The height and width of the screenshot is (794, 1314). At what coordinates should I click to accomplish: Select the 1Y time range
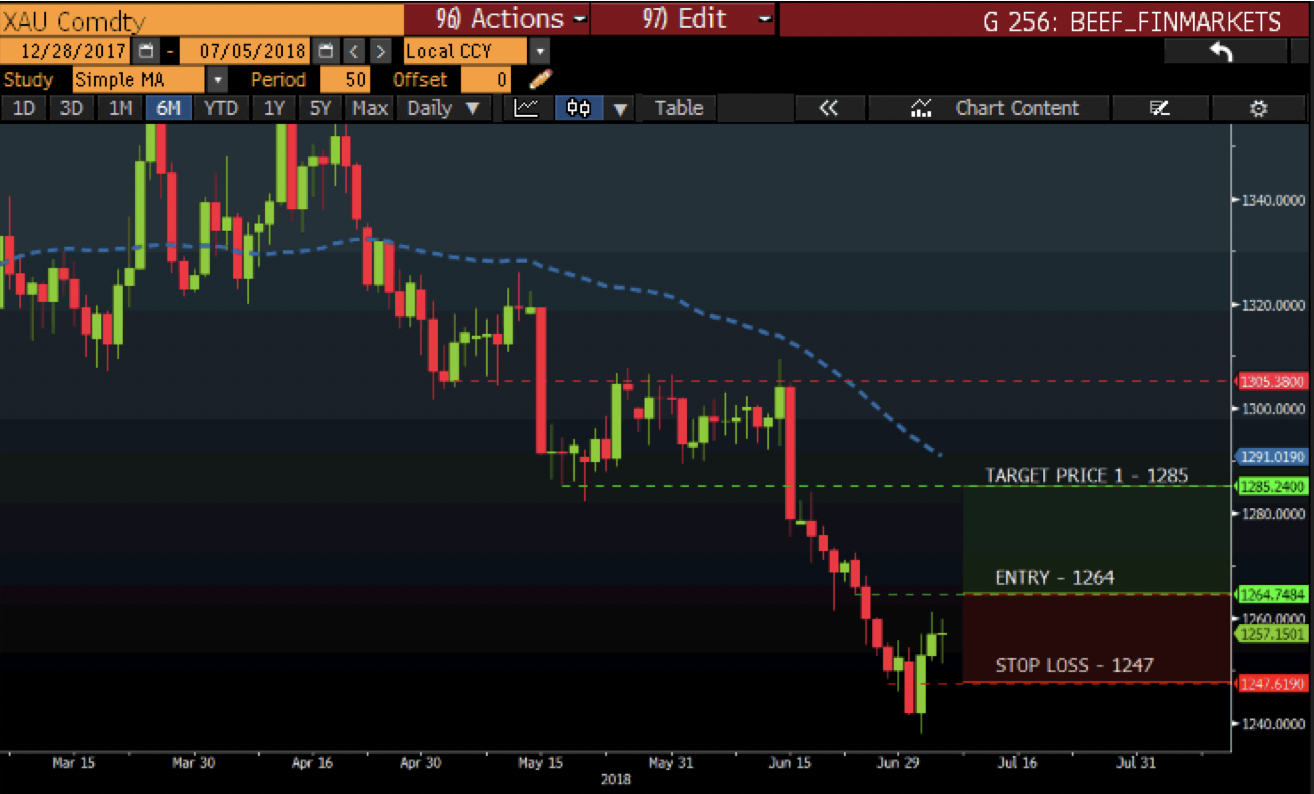click(x=273, y=108)
